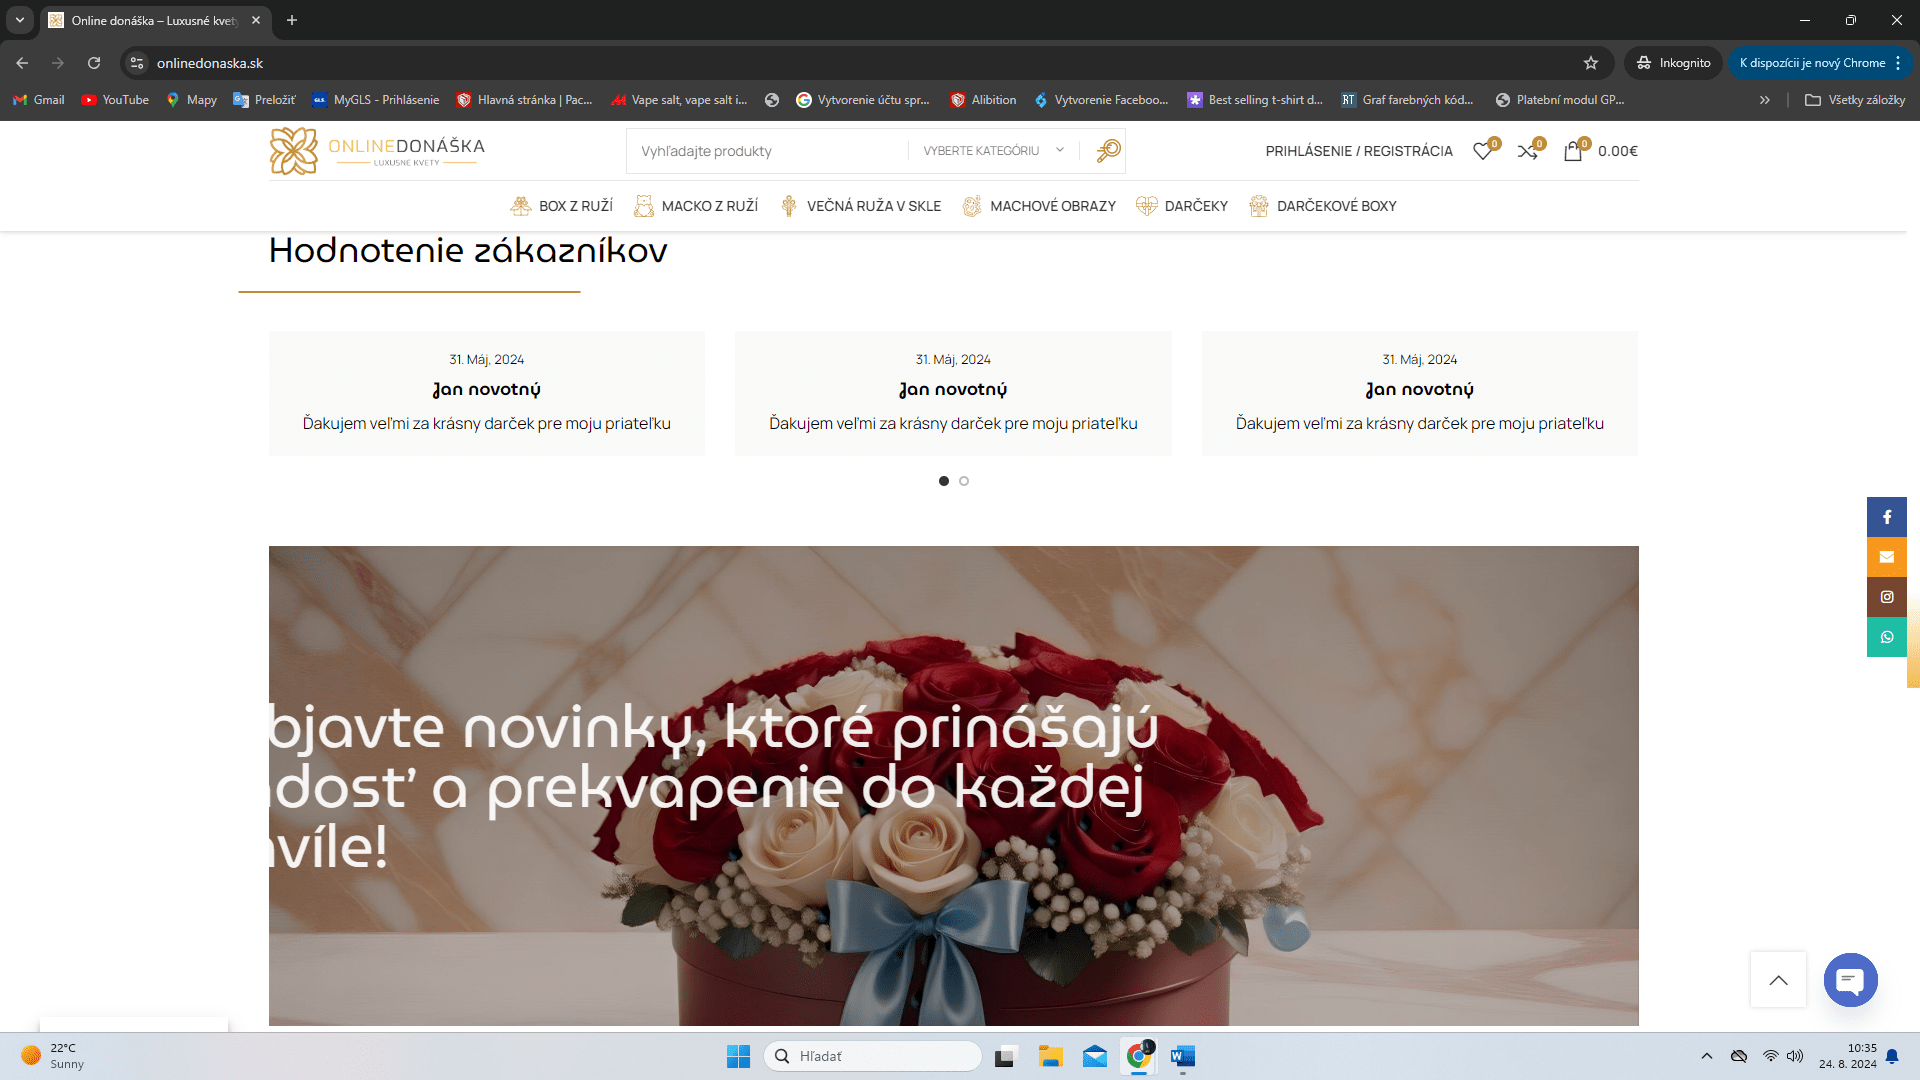Viewport: 1920px width, 1080px height.
Task: Click the WhatsApp side button
Action: coord(1887,637)
